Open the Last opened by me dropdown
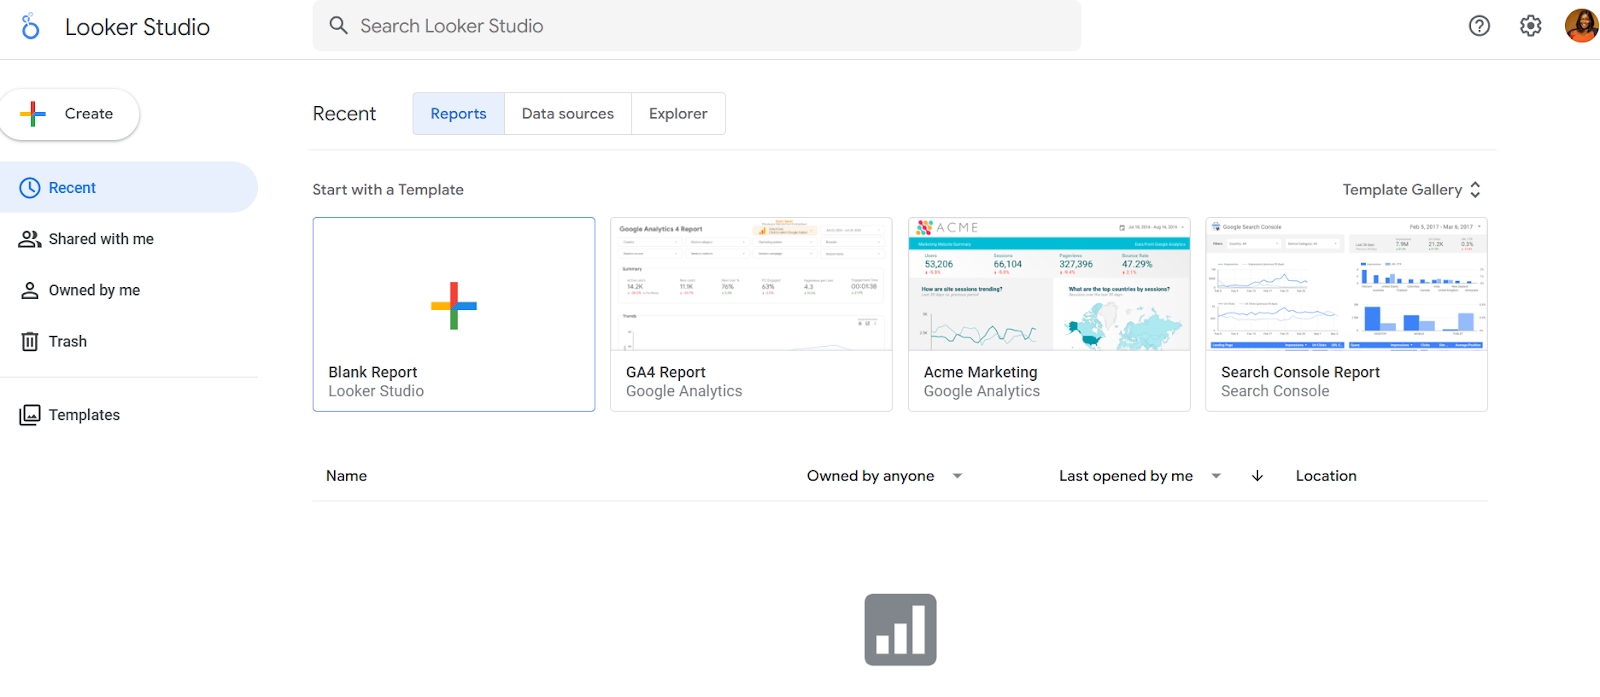The image size is (1600, 697). click(x=1140, y=476)
